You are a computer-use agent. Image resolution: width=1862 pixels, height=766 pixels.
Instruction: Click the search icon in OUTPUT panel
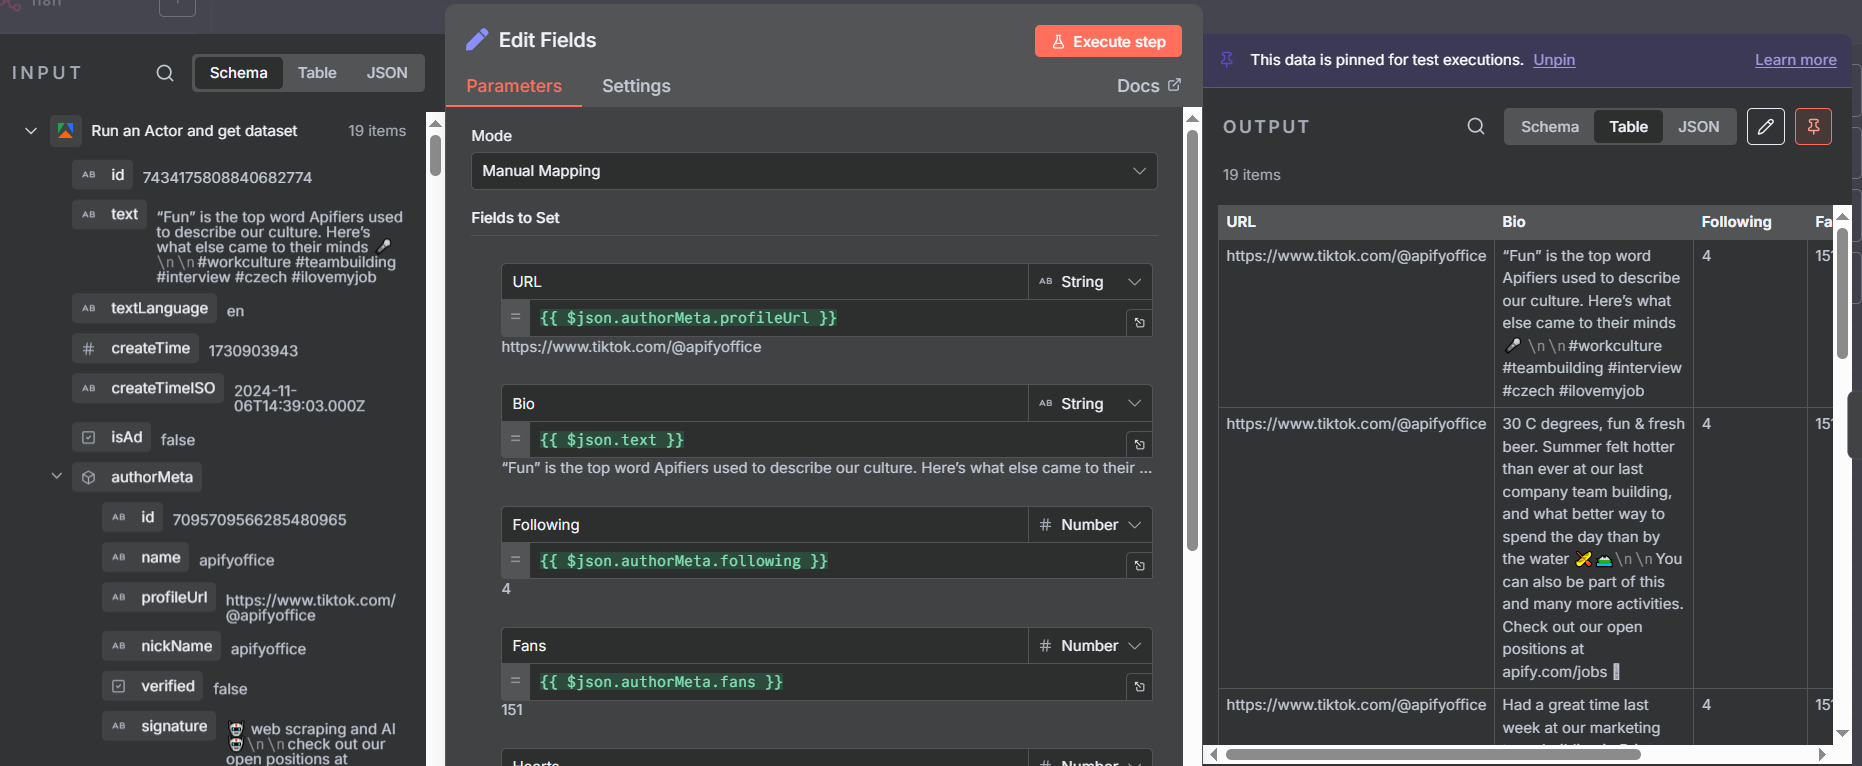tap(1475, 127)
